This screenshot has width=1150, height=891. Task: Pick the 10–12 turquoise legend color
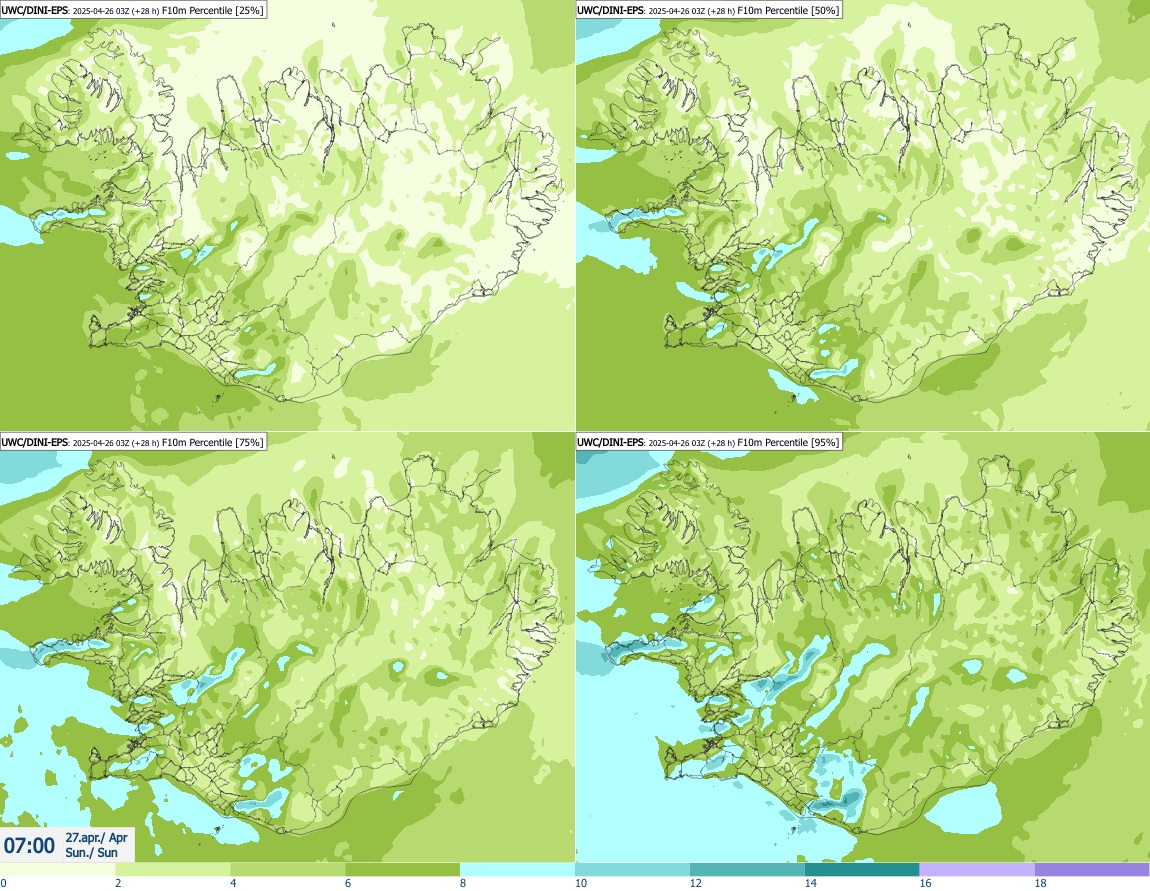(632, 869)
